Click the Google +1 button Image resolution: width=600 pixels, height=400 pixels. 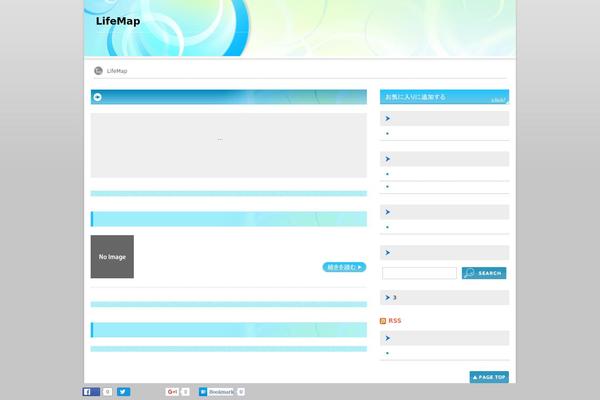click(172, 392)
